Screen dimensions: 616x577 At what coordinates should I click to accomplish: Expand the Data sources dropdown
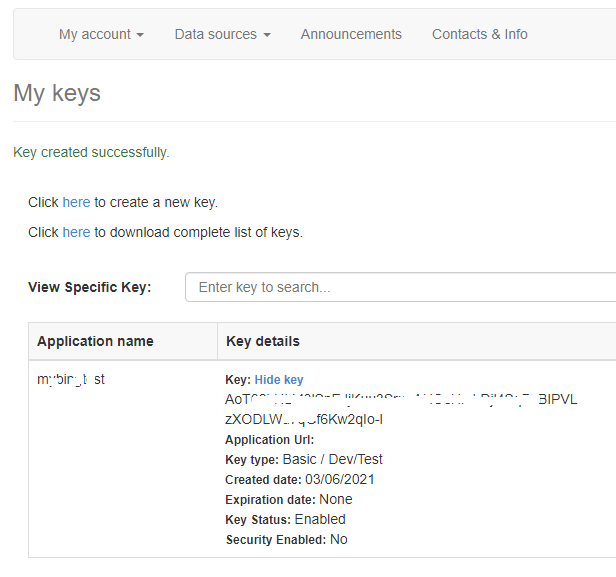223,34
